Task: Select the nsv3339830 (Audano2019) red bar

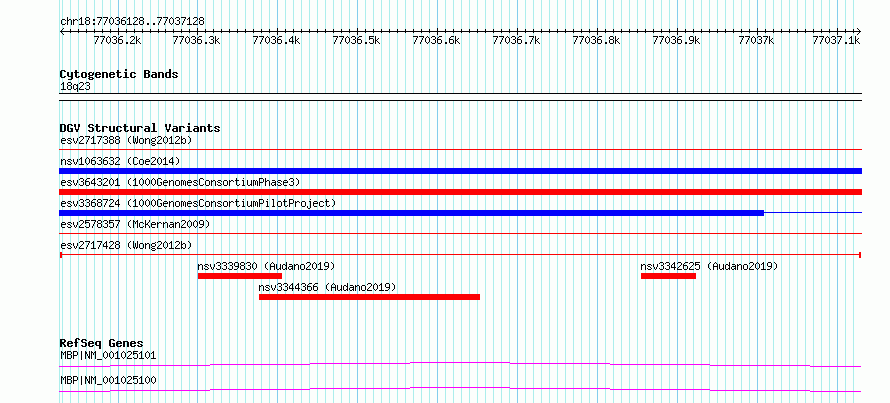Action: click(x=240, y=276)
